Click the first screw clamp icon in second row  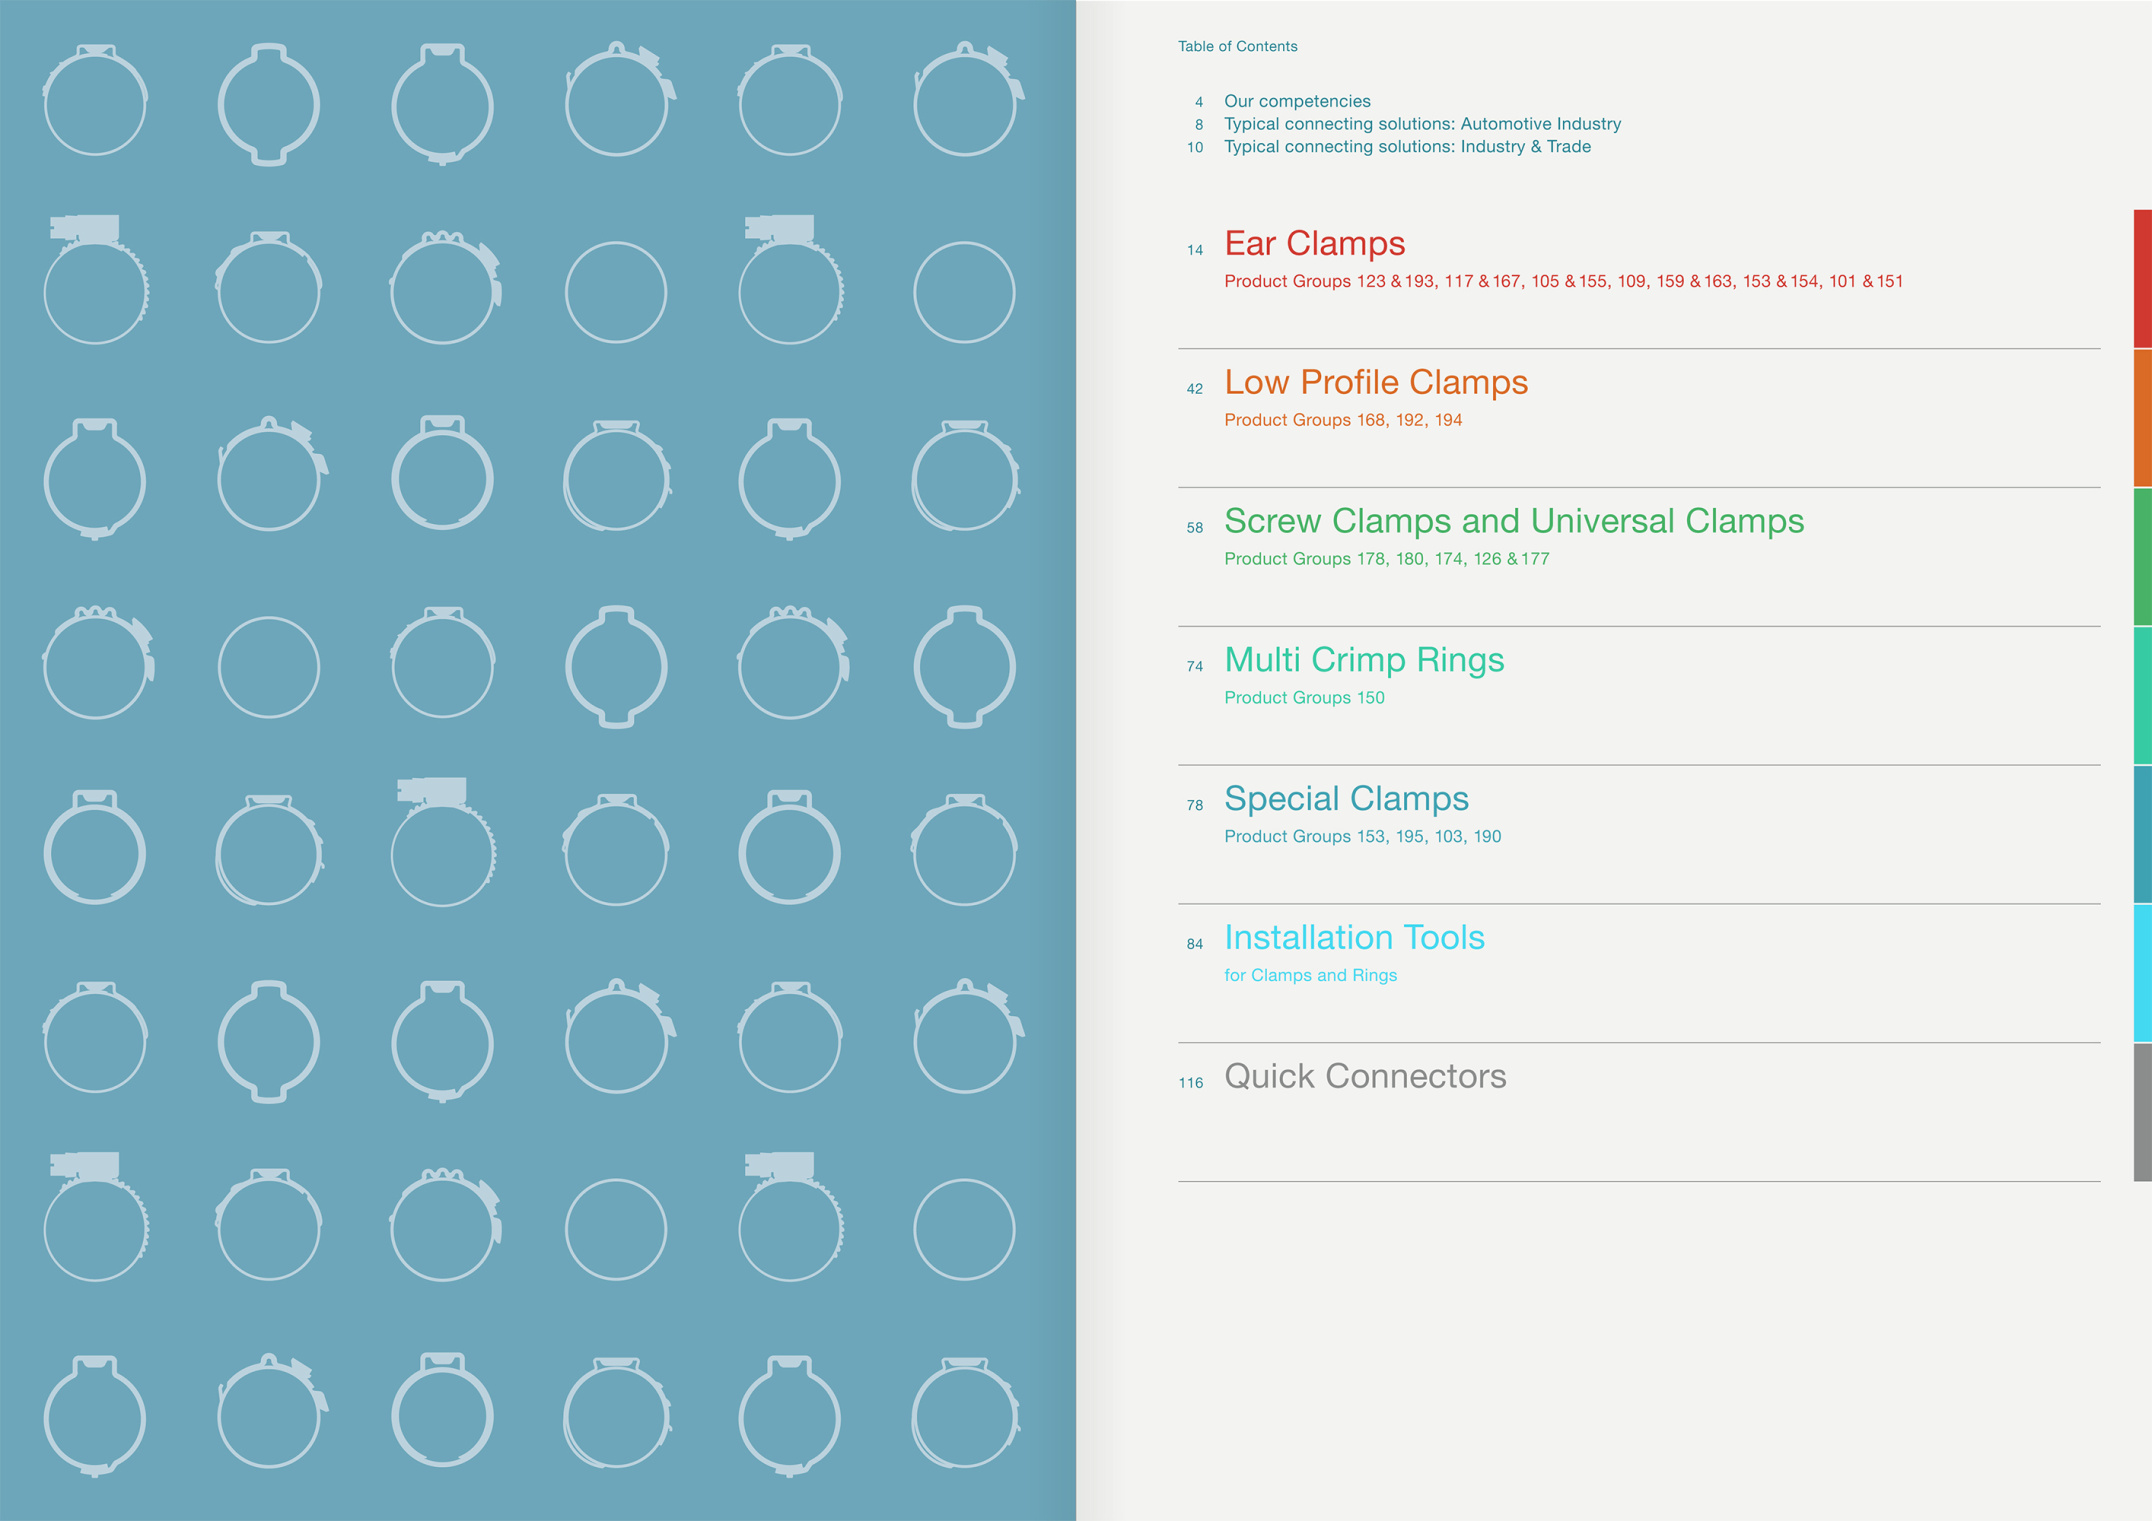point(95,282)
